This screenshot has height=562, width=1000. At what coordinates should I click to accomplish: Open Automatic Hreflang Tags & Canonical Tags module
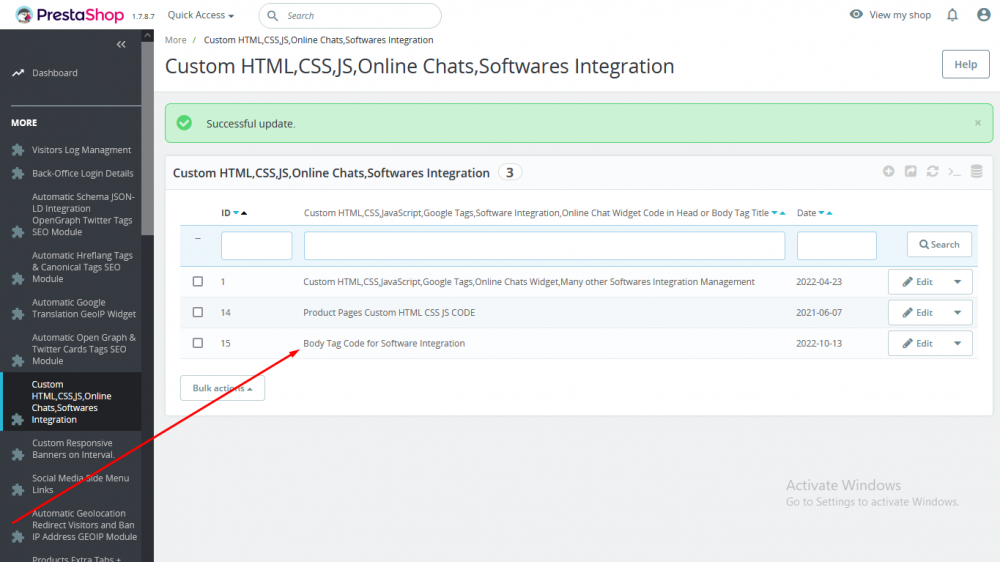82,267
